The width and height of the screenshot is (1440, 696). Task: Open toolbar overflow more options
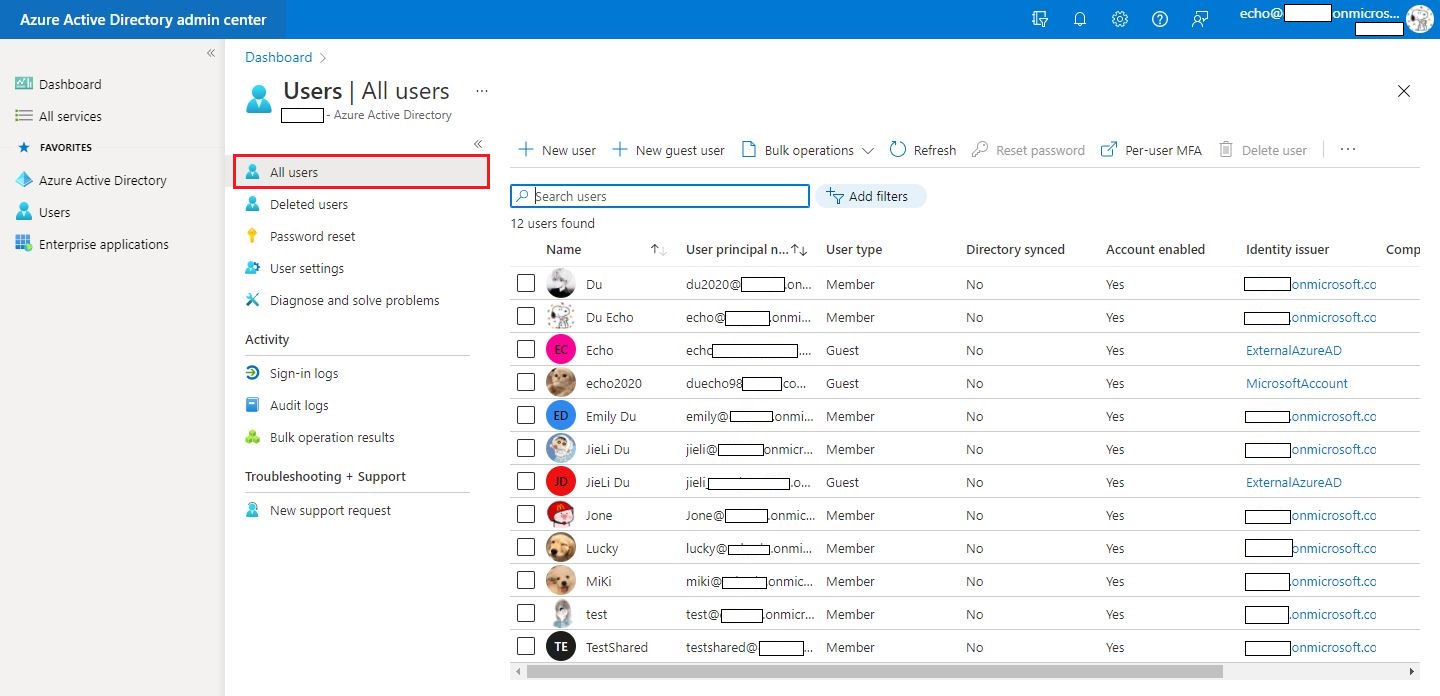click(x=1348, y=150)
